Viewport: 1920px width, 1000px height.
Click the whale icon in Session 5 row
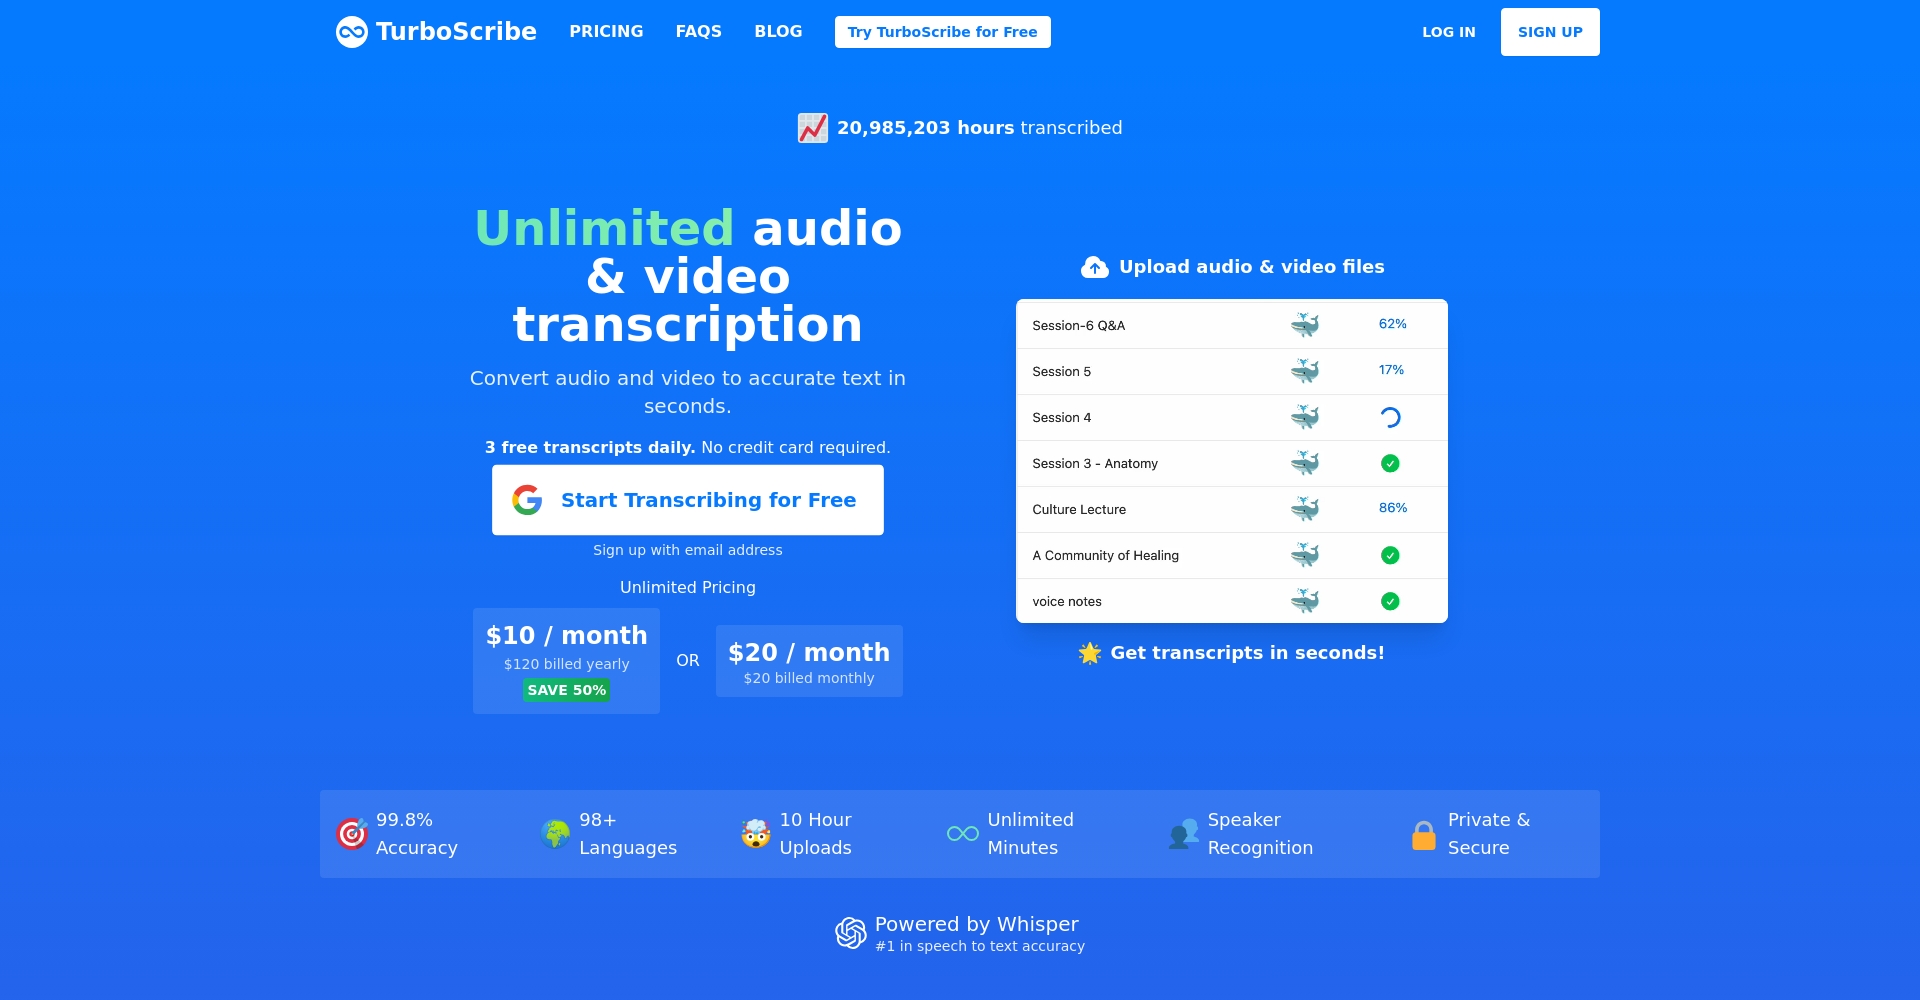[1305, 371]
